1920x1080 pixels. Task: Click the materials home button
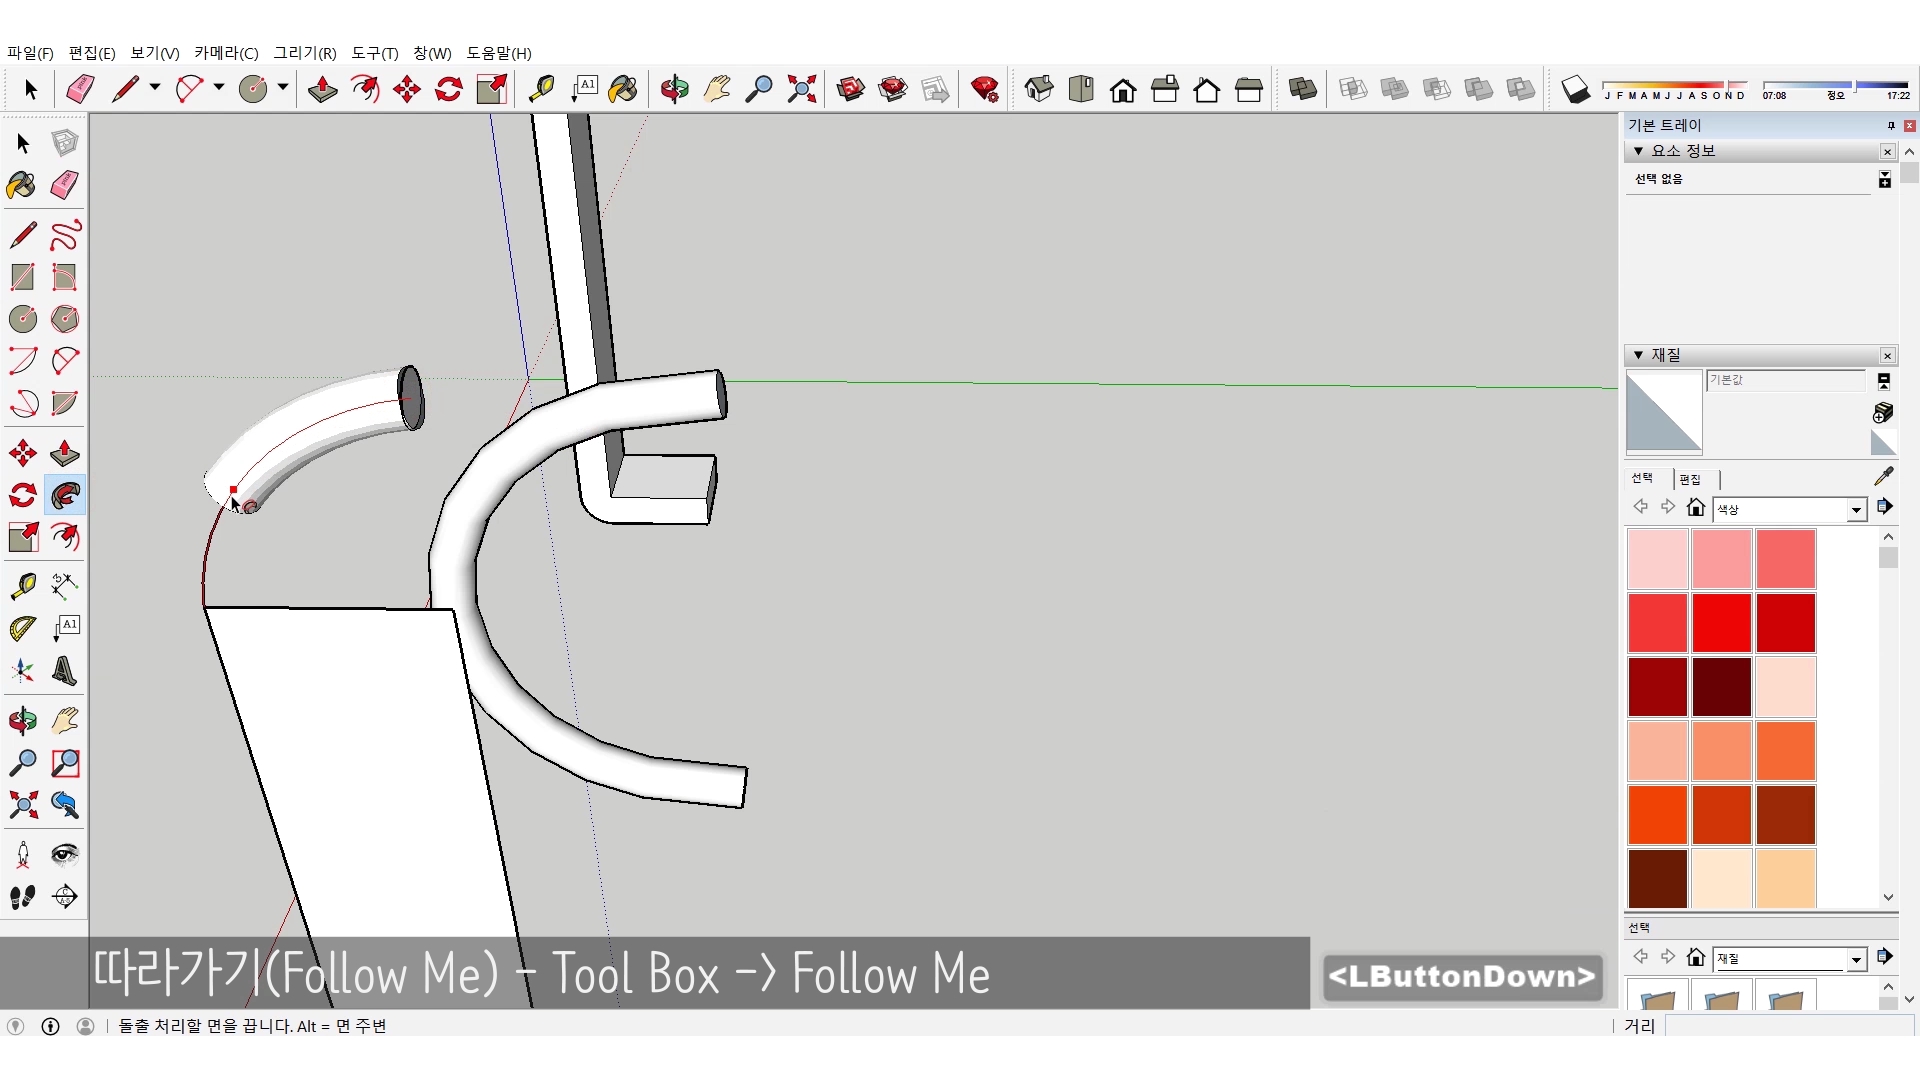coord(1695,508)
